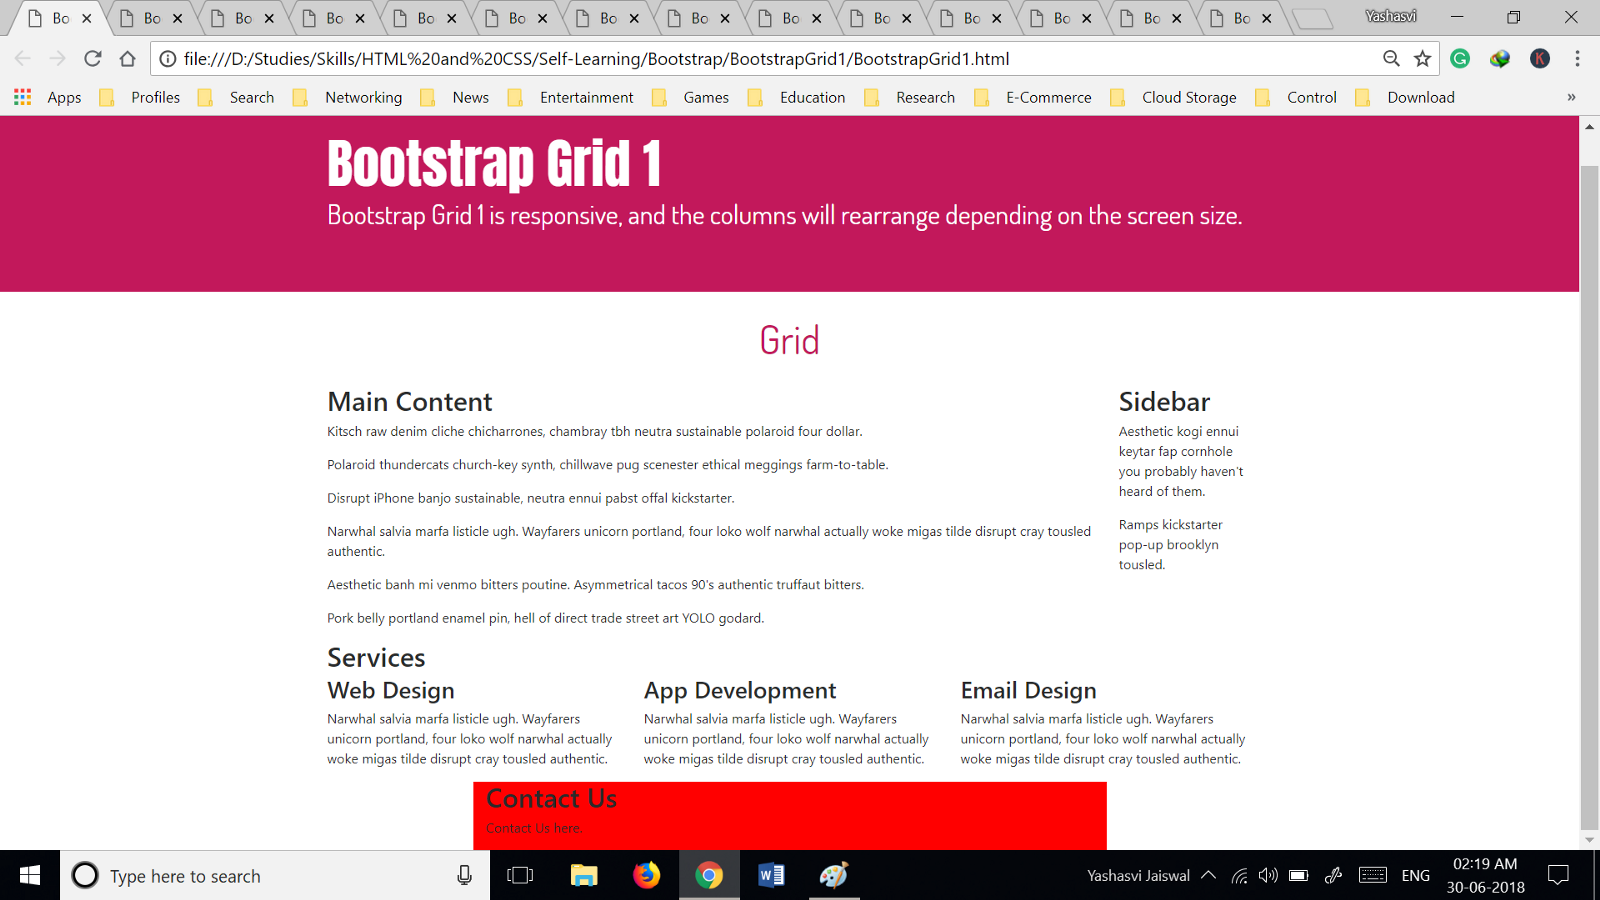Viewport: 1600px width, 900px height.
Task: Click the Services heading
Action: click(376, 658)
